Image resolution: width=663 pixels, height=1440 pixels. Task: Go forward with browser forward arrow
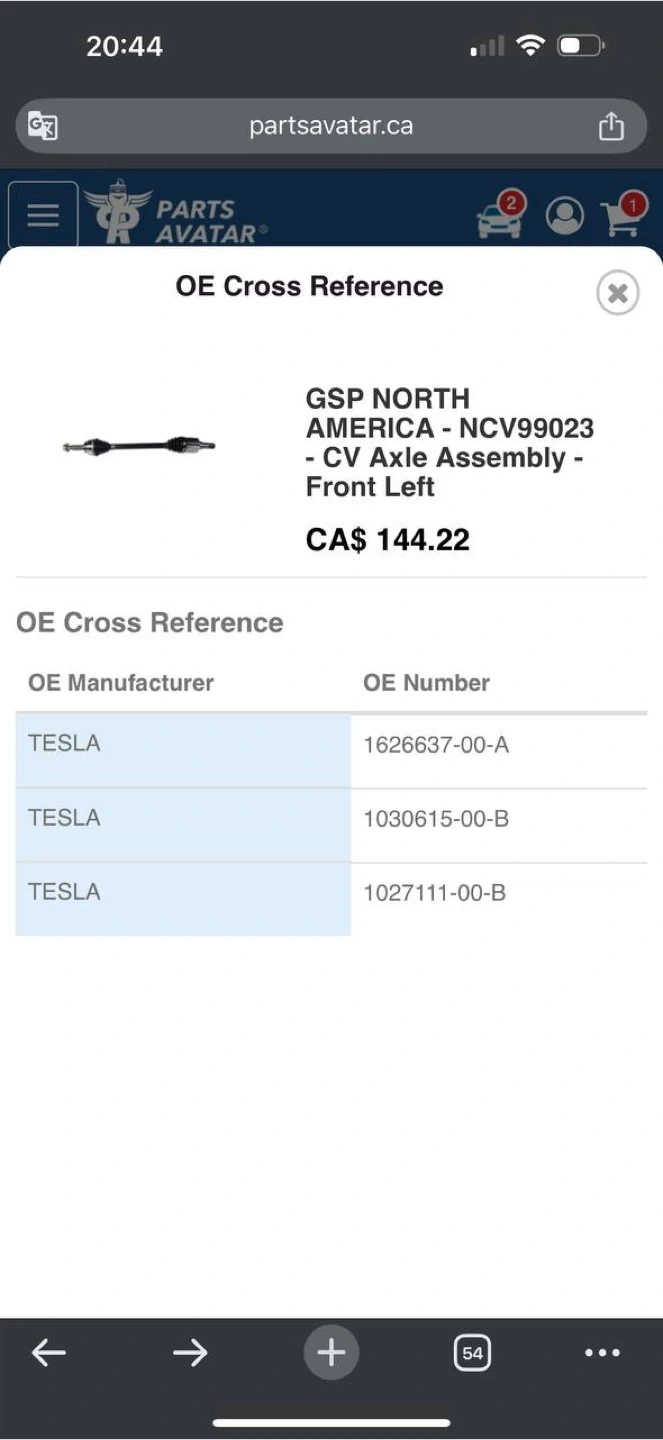click(190, 1353)
